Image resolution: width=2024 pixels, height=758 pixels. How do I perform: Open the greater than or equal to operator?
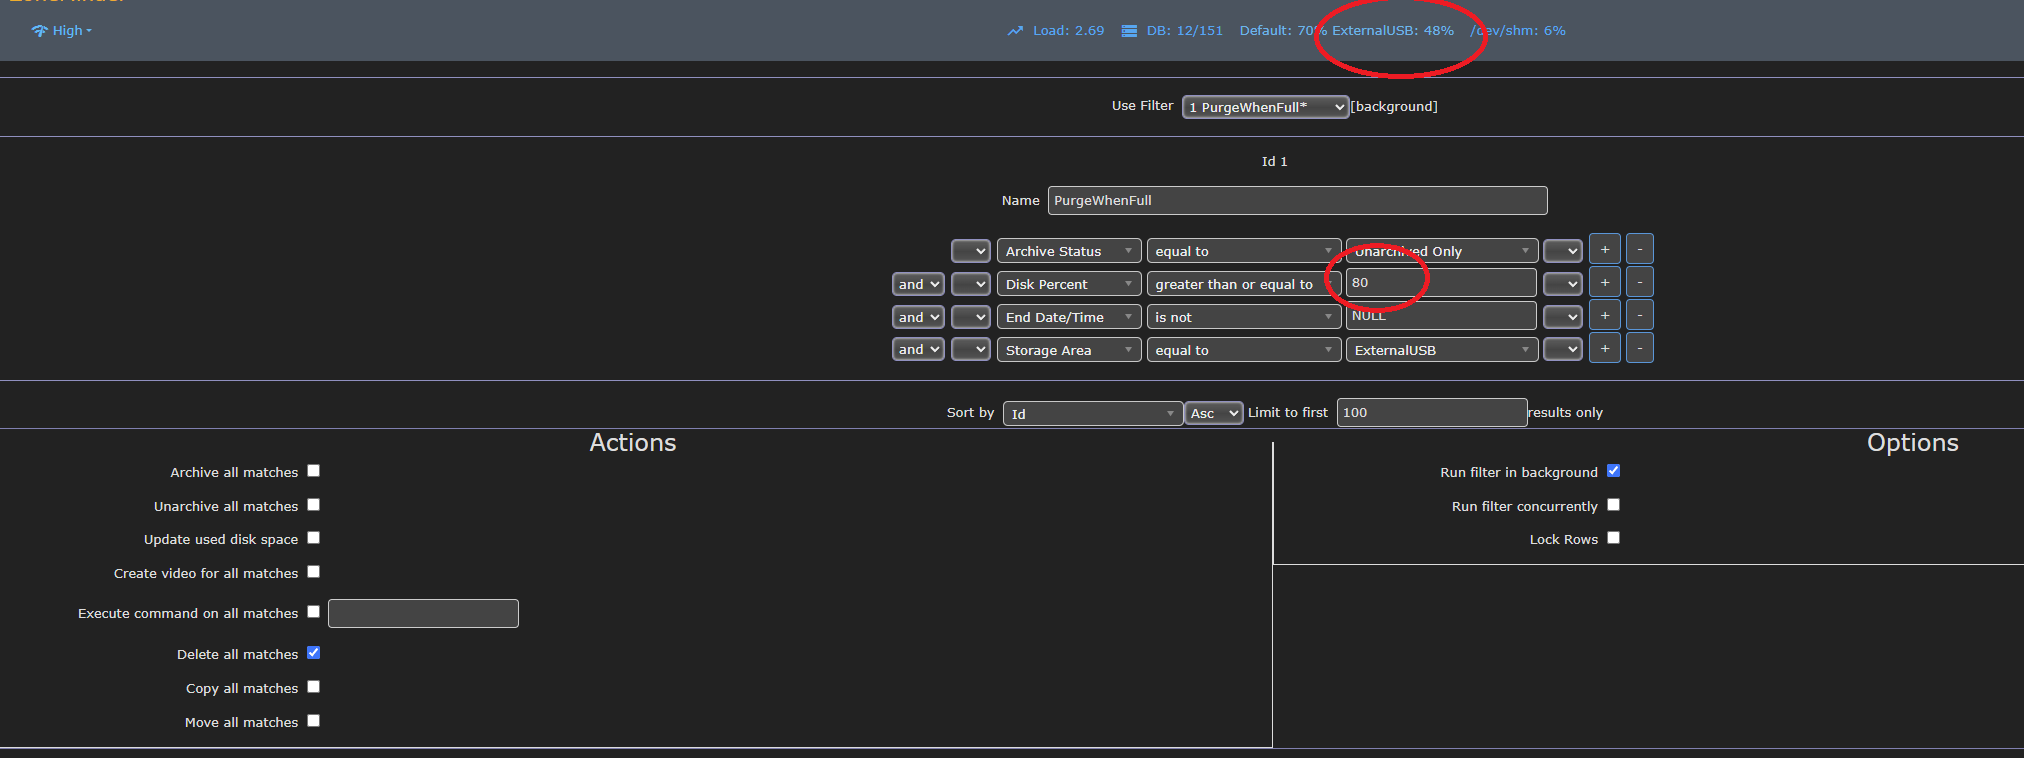1243,284
